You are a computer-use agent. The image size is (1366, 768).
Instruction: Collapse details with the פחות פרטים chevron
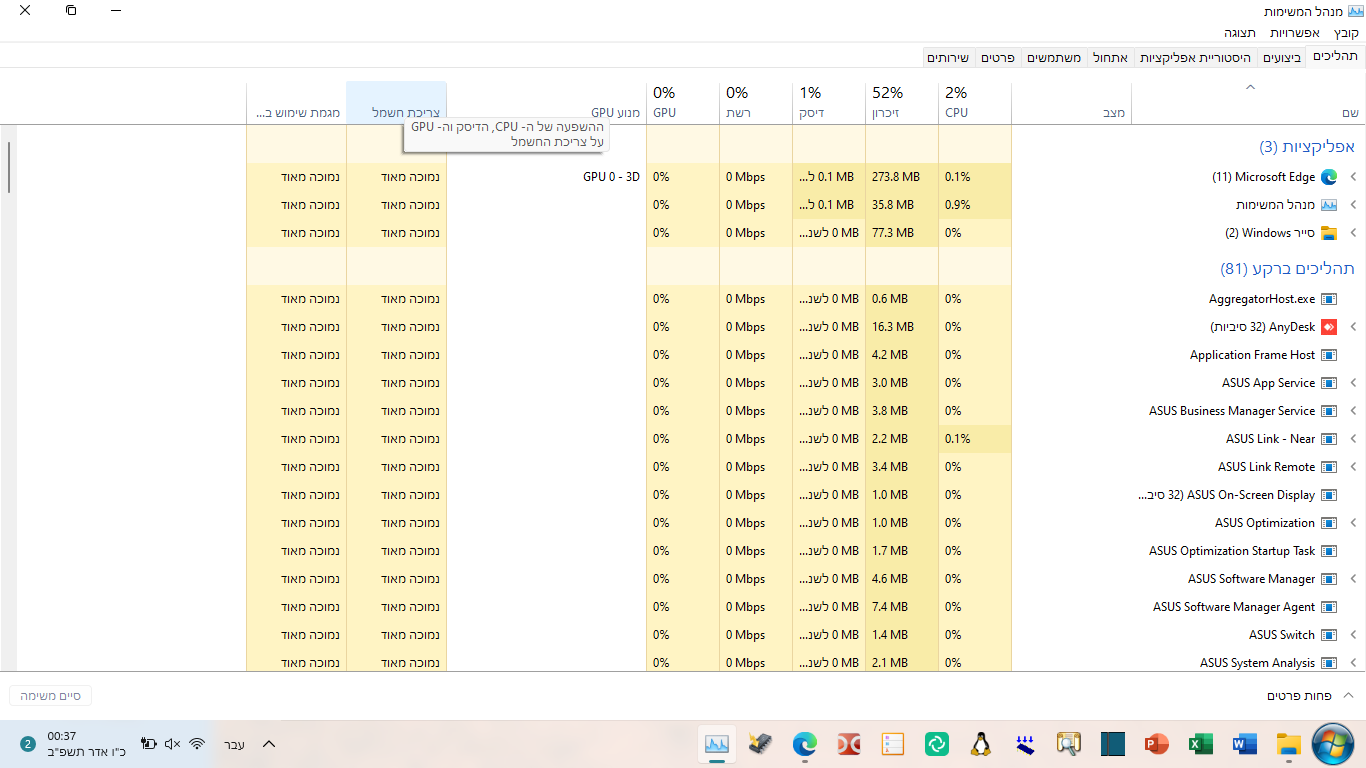click(1347, 695)
